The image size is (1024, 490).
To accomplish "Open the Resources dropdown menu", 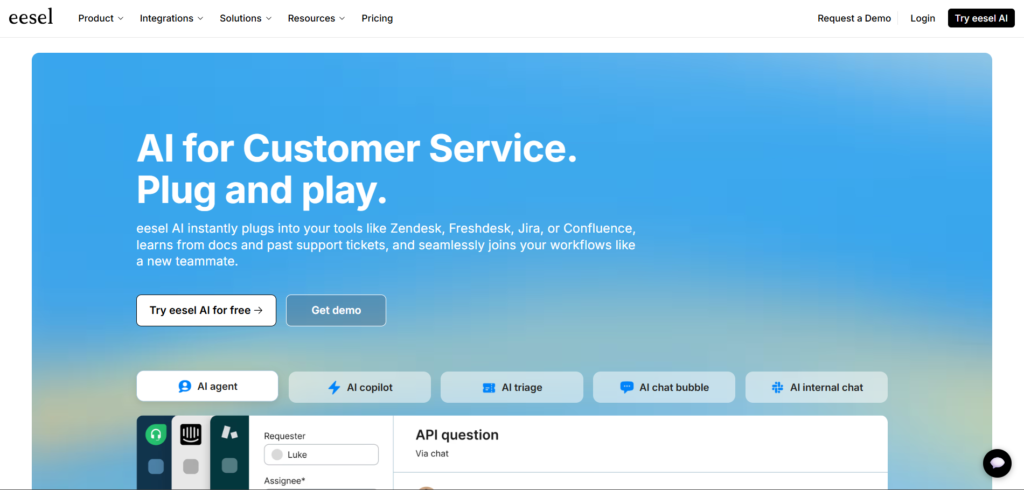I will coord(316,18).
